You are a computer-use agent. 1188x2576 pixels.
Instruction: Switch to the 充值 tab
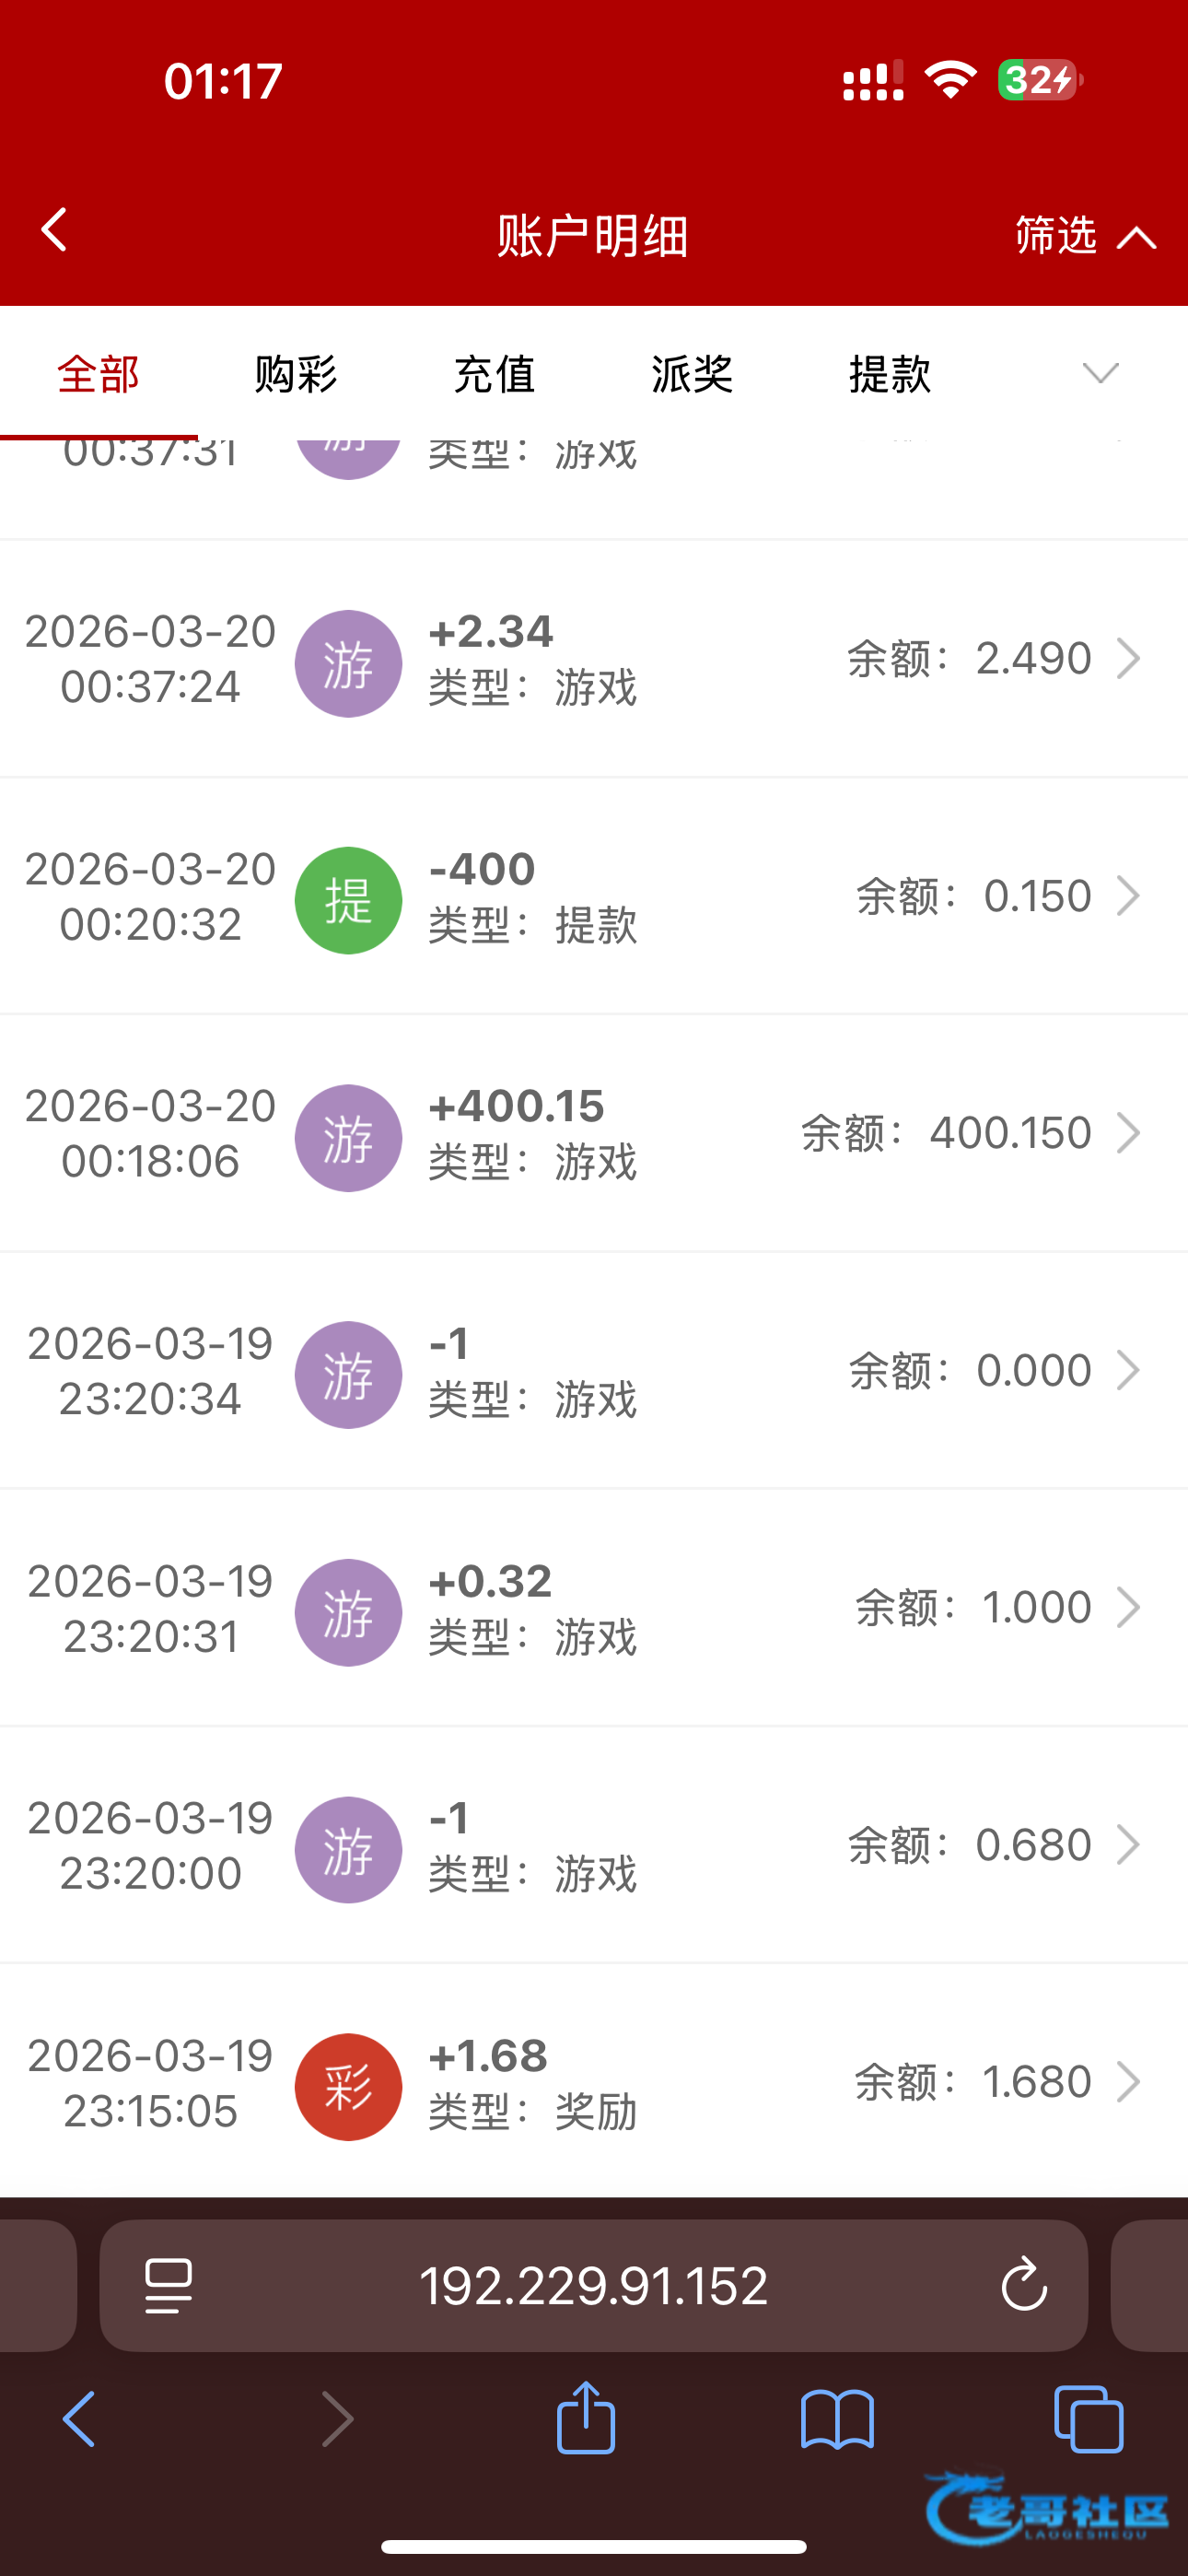coord(494,375)
